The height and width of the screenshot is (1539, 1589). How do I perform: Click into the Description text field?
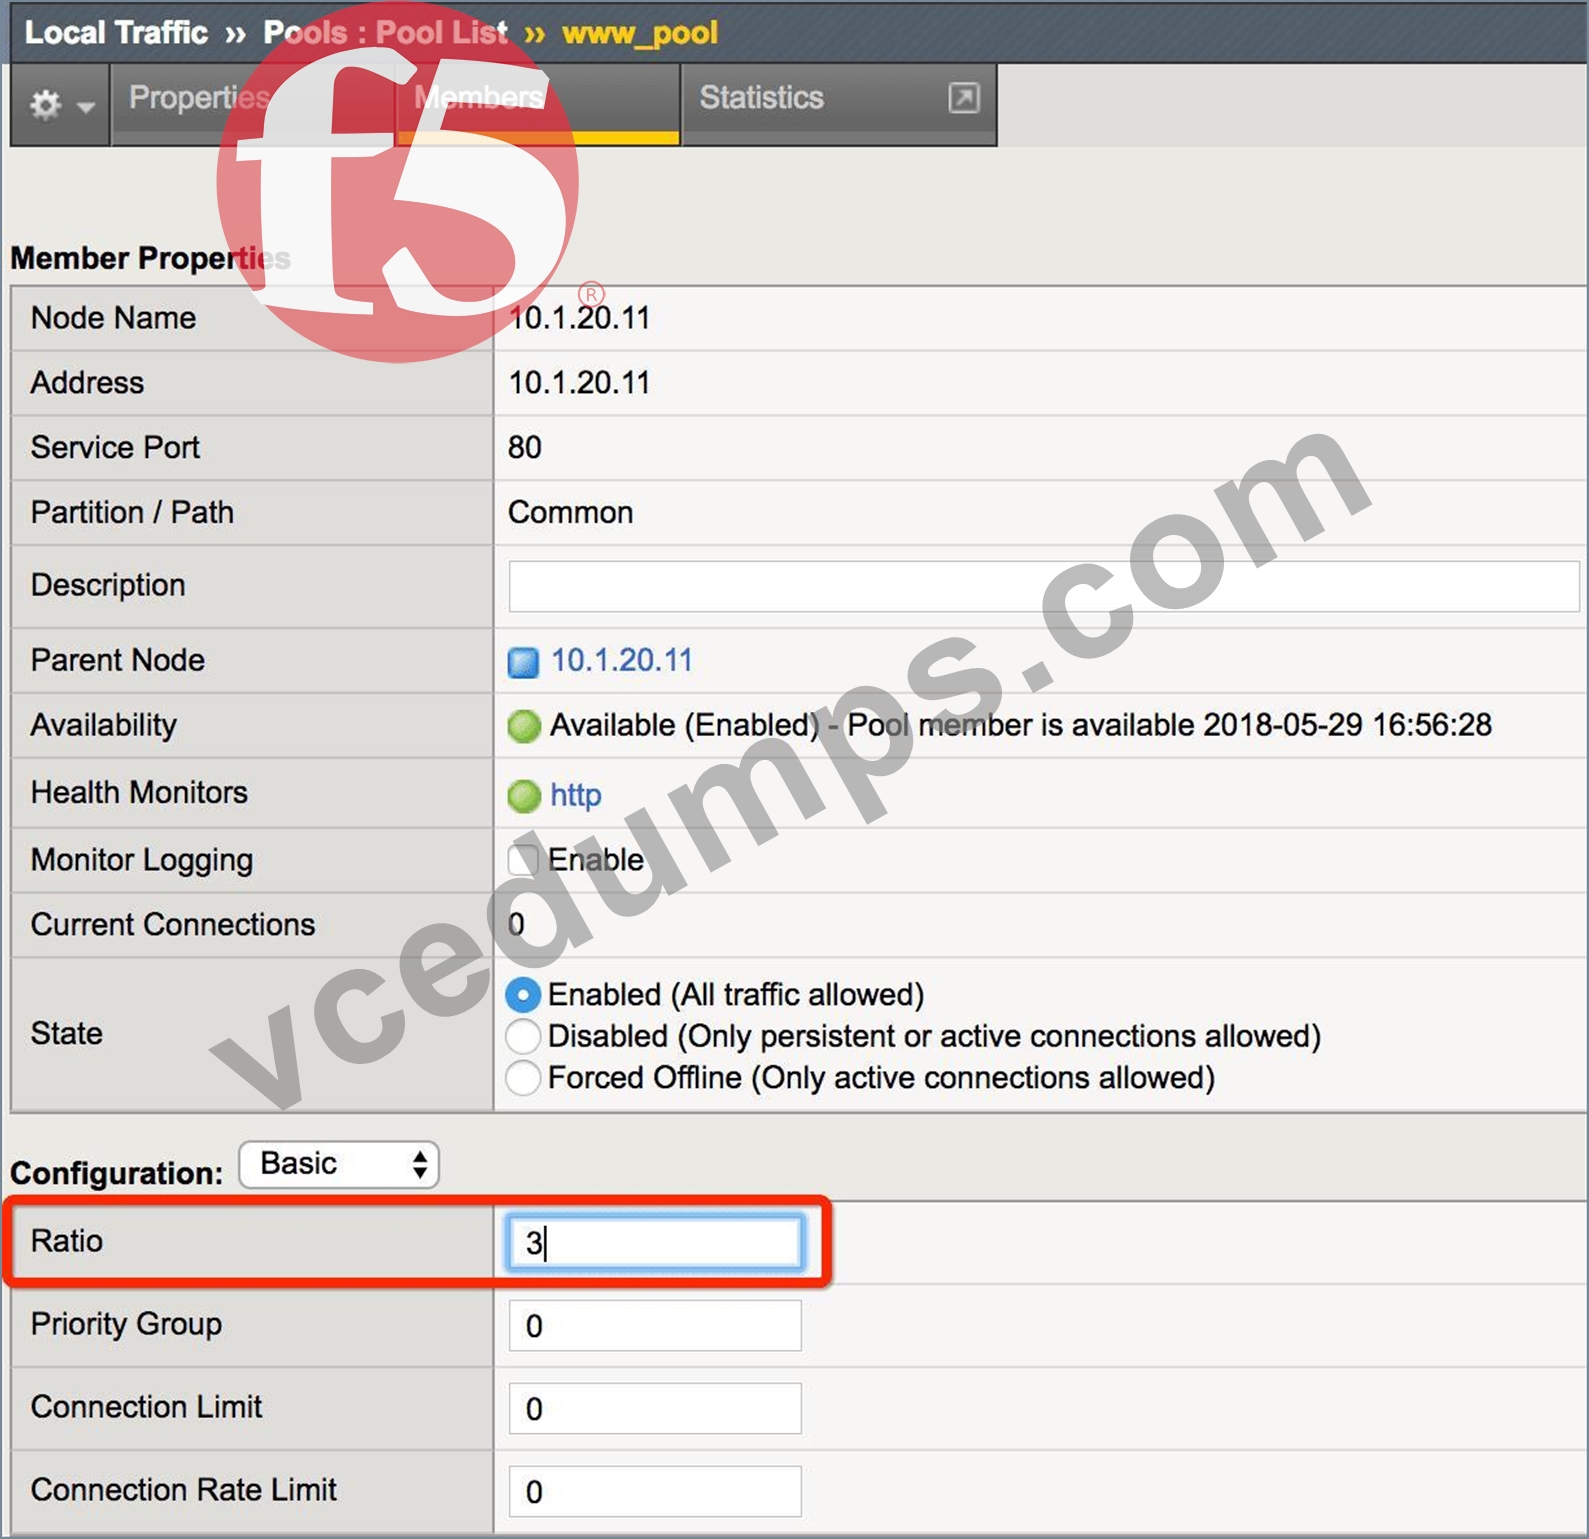1043,586
